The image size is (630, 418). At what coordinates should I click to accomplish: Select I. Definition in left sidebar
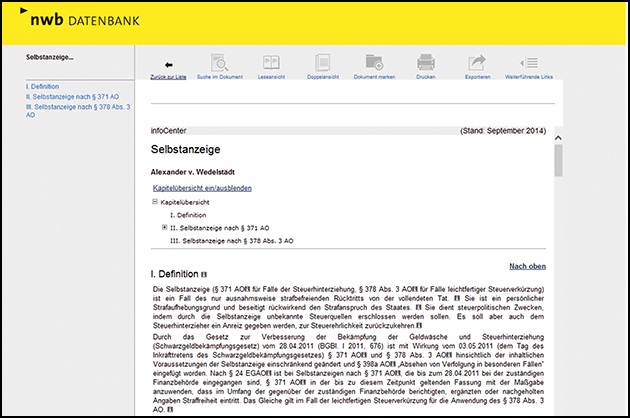tap(42, 87)
